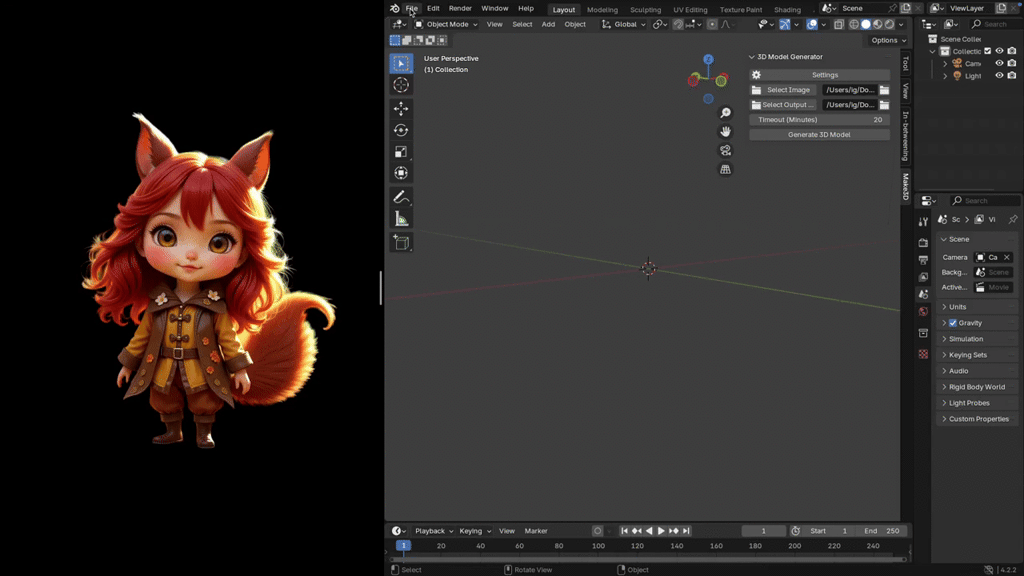
Task: Open the Global transform orientation dropdown
Action: point(624,24)
